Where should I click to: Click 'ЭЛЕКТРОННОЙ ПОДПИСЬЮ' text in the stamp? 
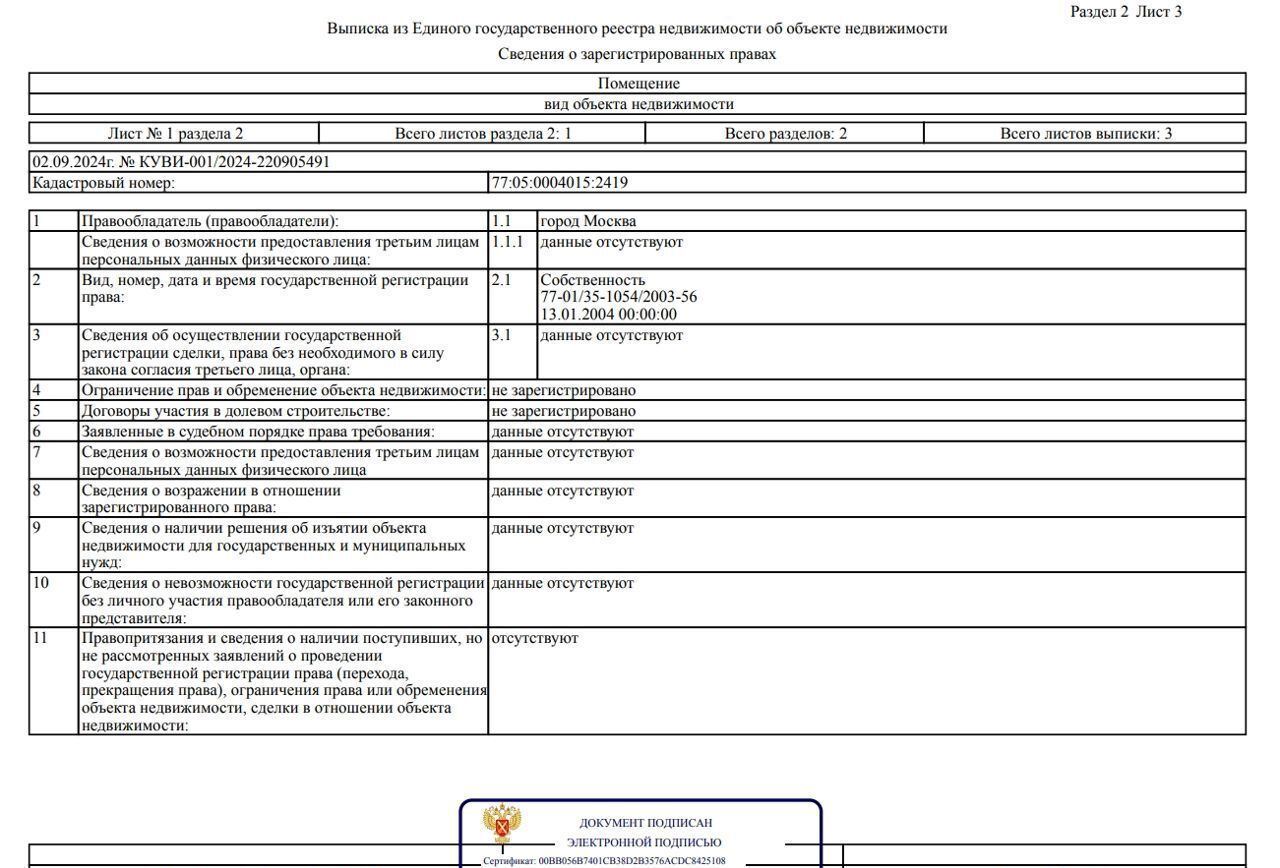[x=644, y=843]
